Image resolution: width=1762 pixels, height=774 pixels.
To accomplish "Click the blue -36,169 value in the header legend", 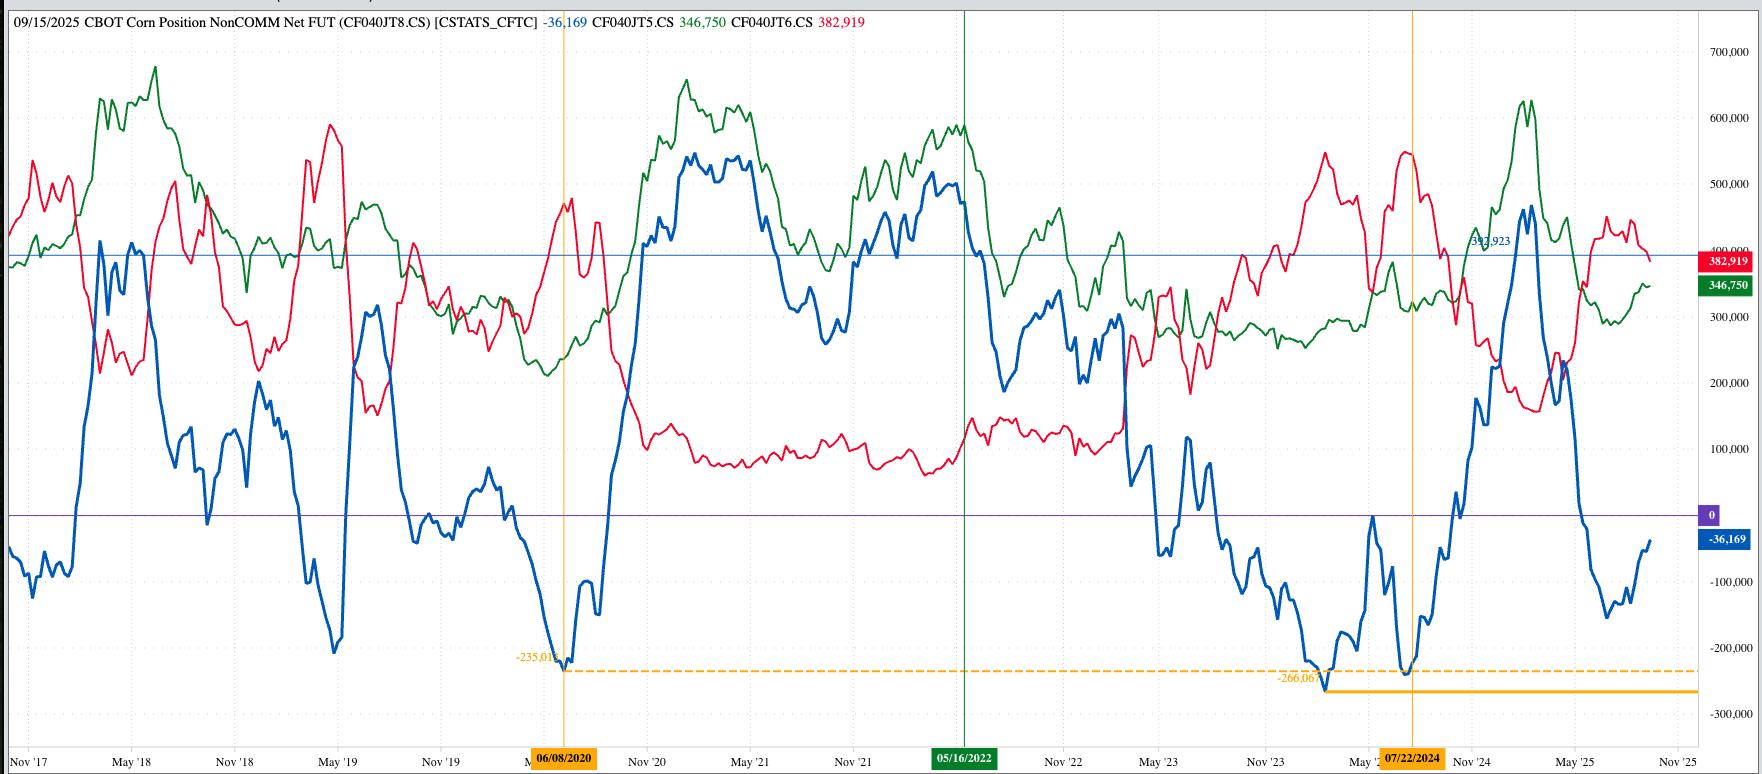I will (x=565, y=22).
